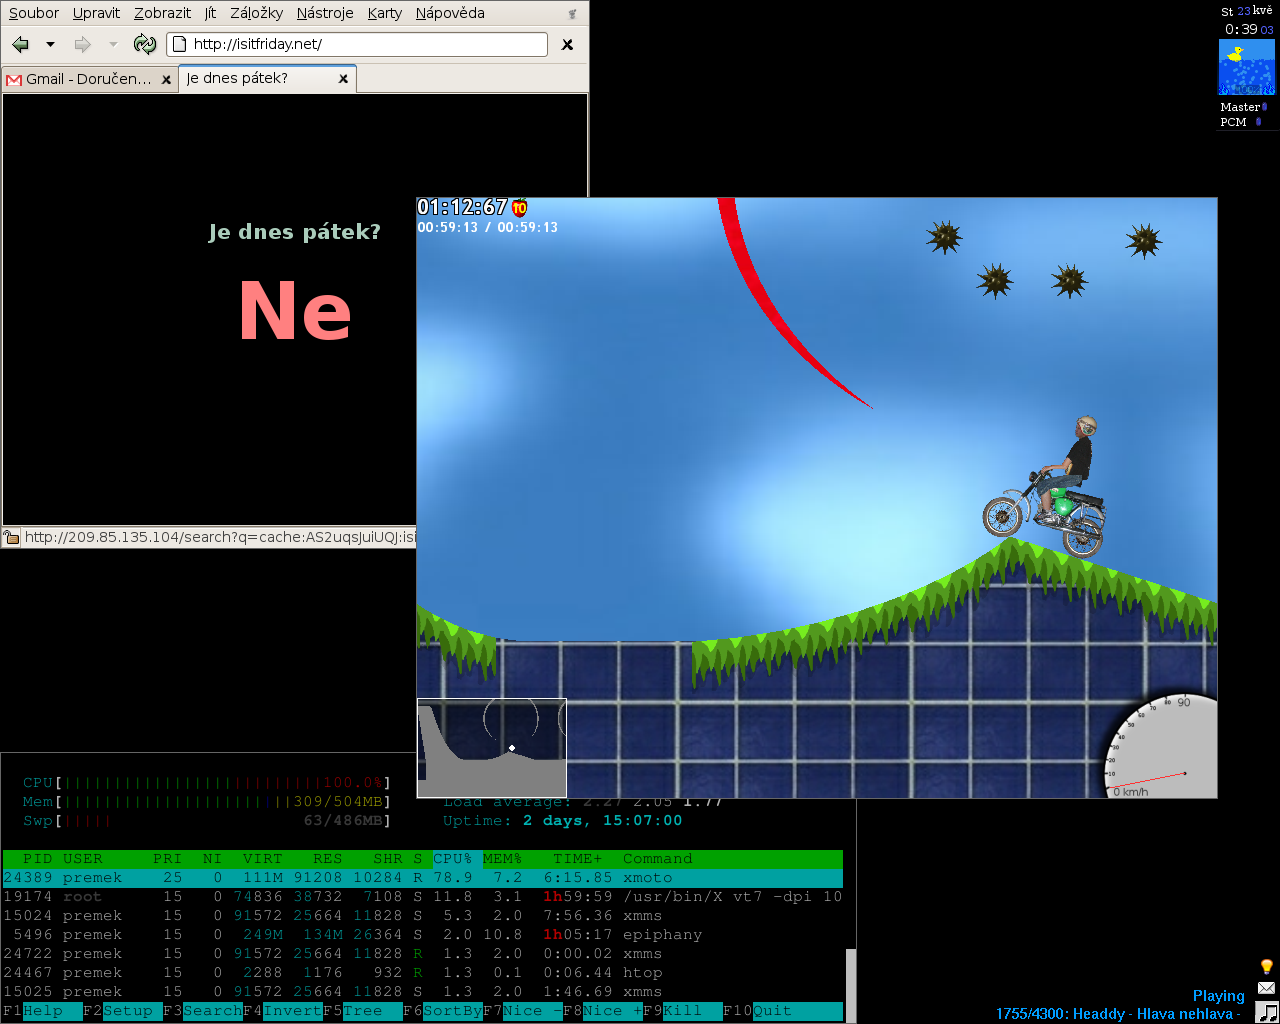Viewport: 1280px width, 1024px height.
Task: Select the Je dnes pátek? tab
Action: pyautogui.click(x=267, y=78)
